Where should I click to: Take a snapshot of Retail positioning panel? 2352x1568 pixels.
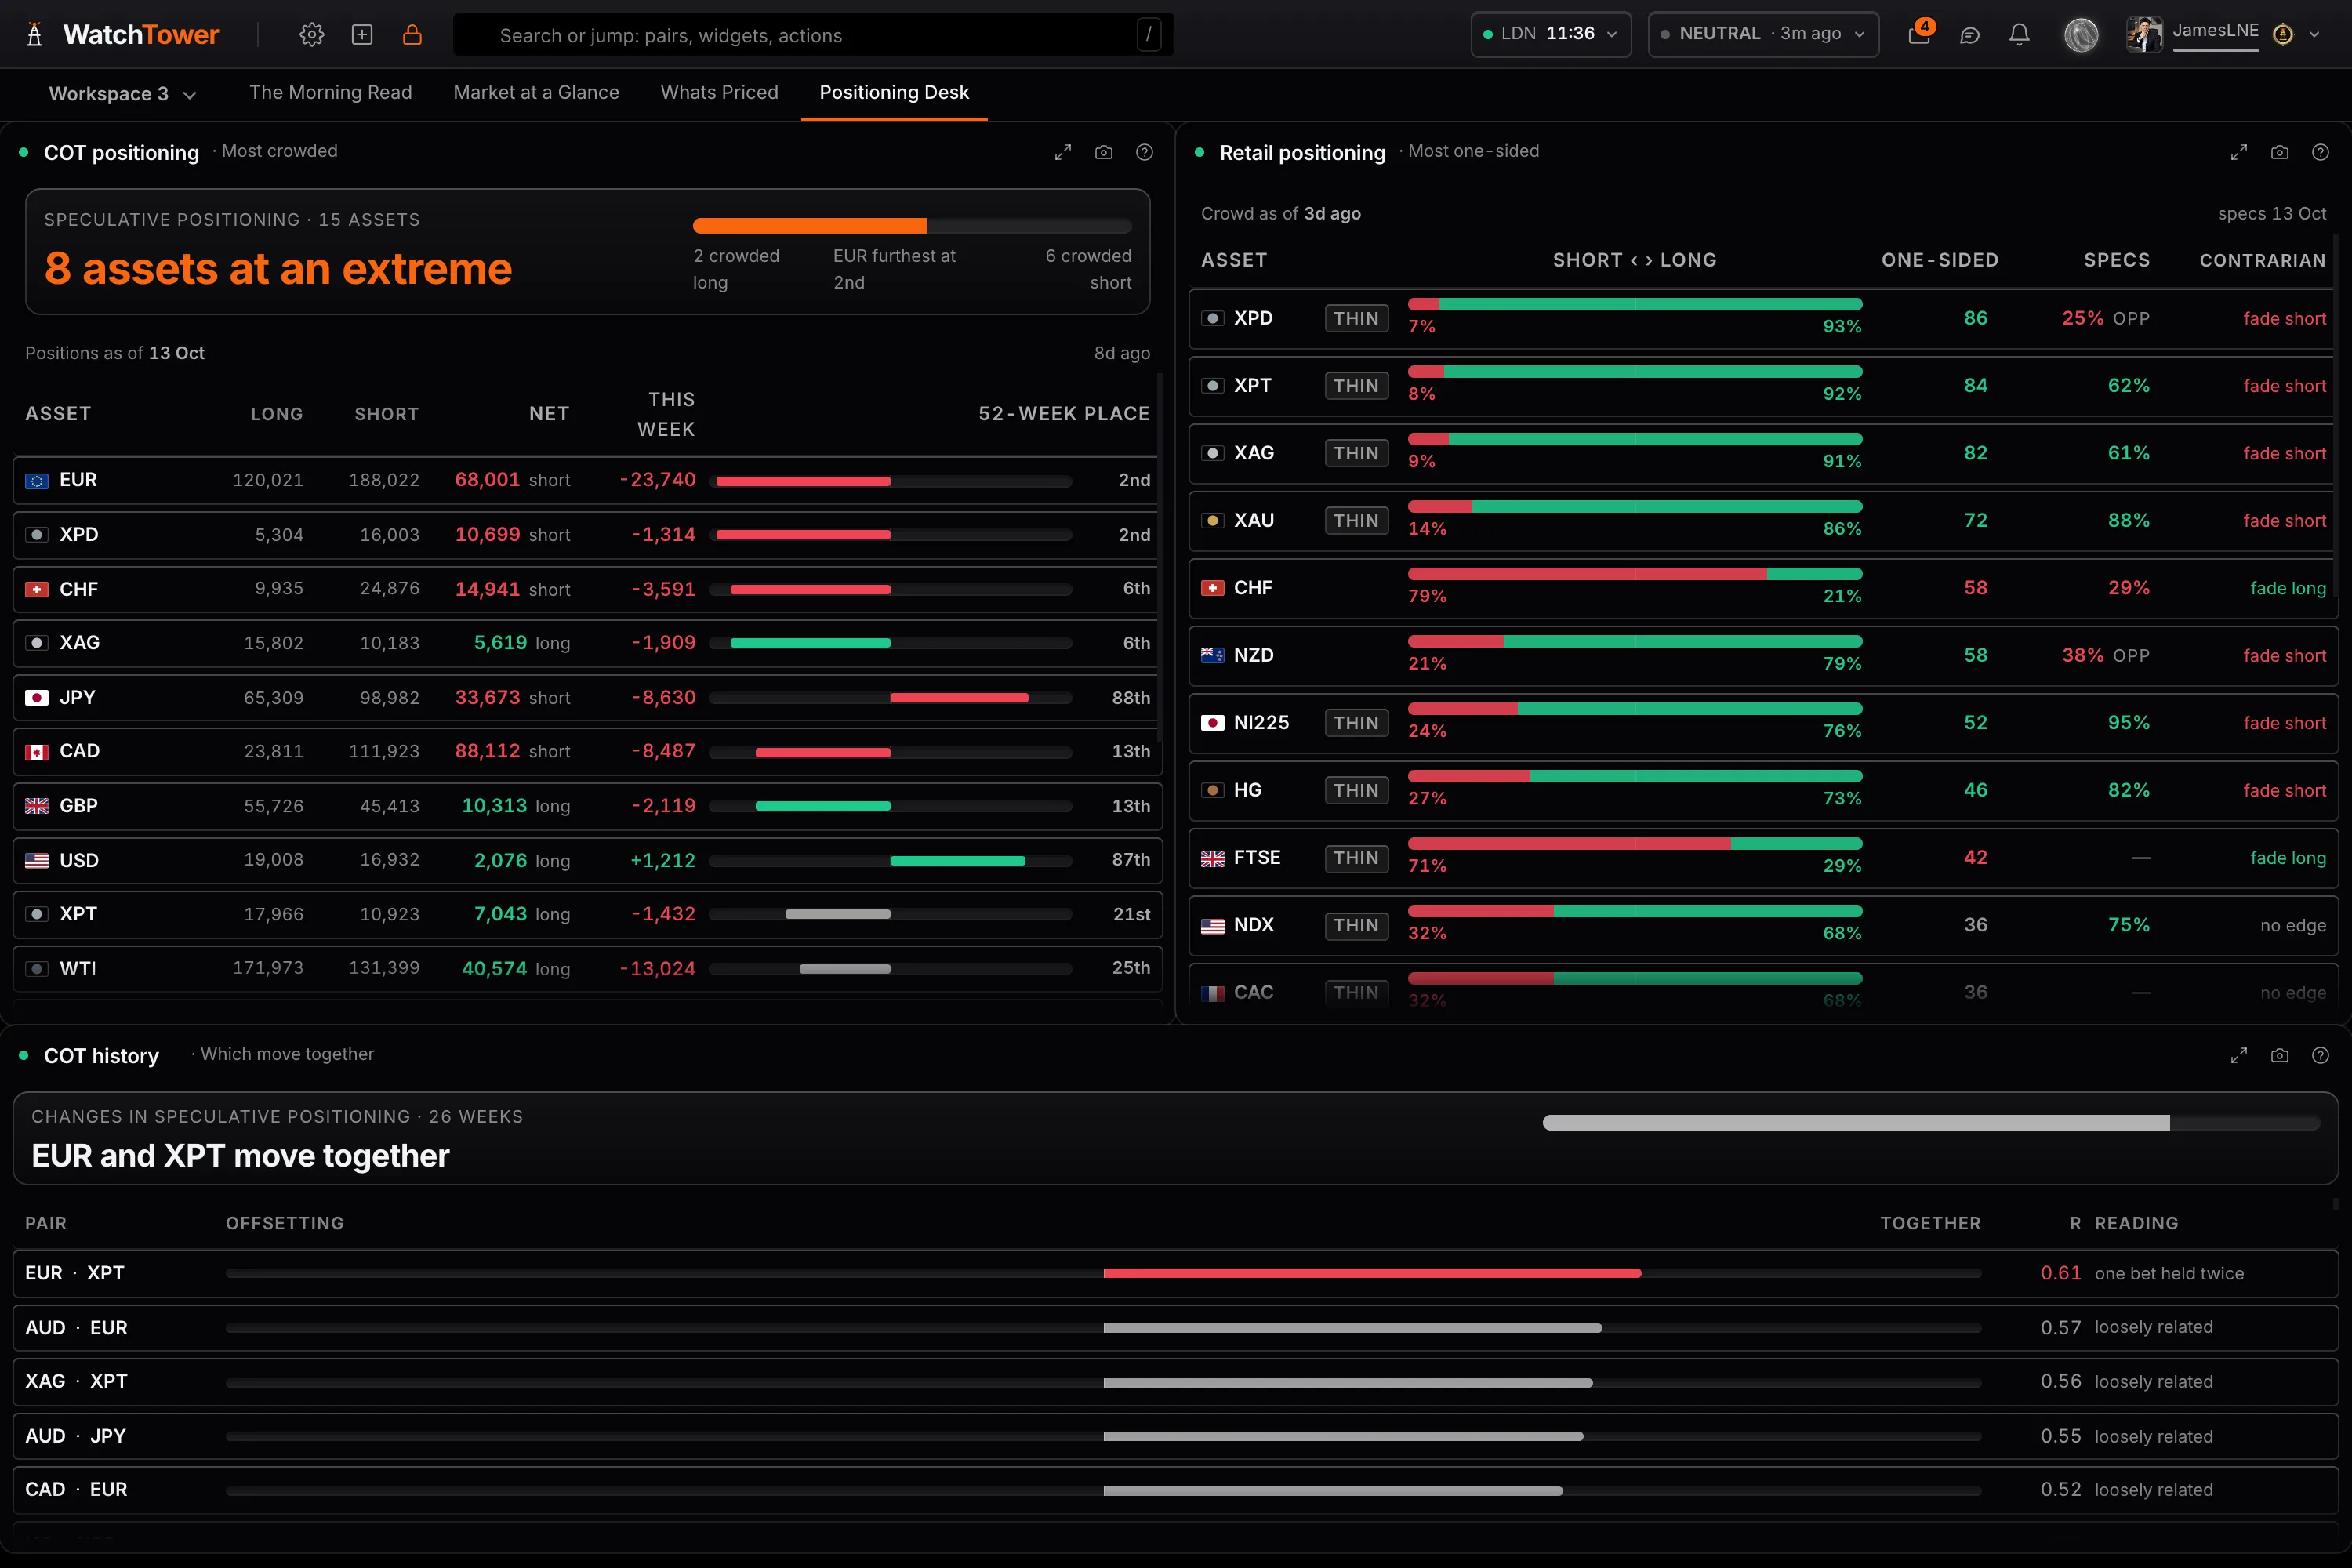(2280, 152)
